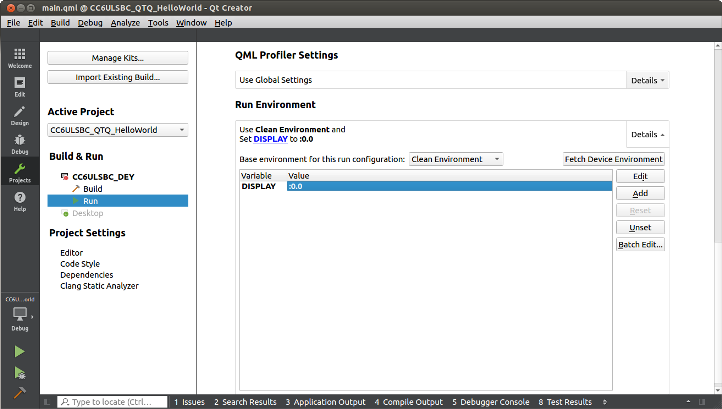Open the Issues output pane
The width and height of the screenshot is (722, 409).
(x=189, y=402)
